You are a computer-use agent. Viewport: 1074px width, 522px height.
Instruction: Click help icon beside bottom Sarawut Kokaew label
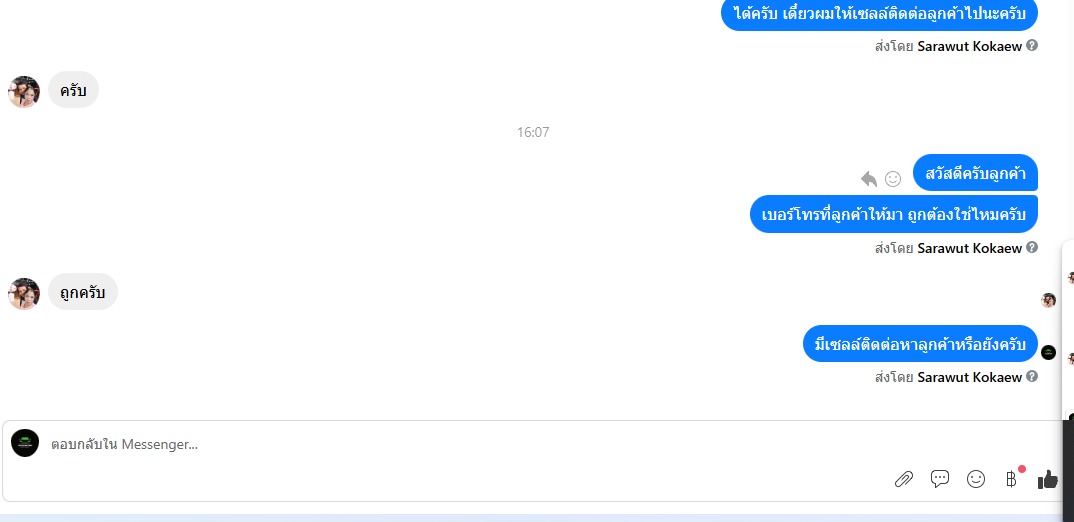coord(1032,376)
